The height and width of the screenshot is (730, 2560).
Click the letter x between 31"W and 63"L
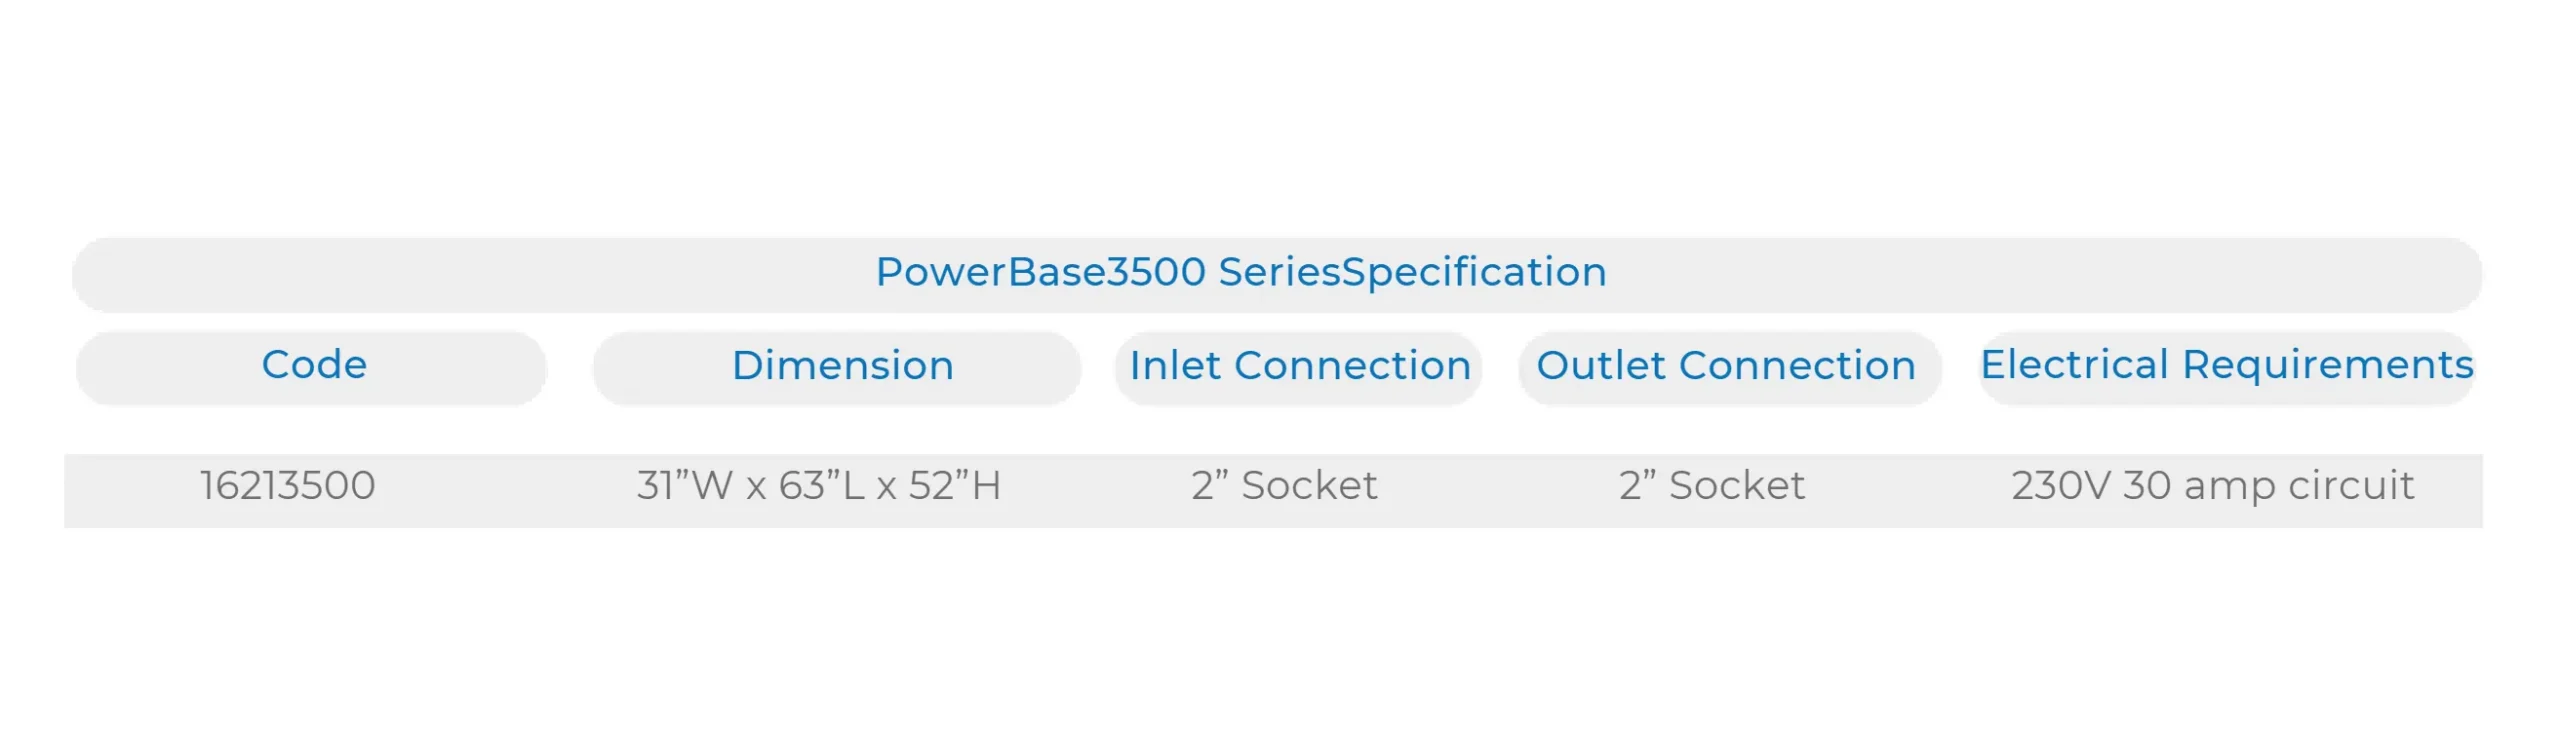click(756, 488)
